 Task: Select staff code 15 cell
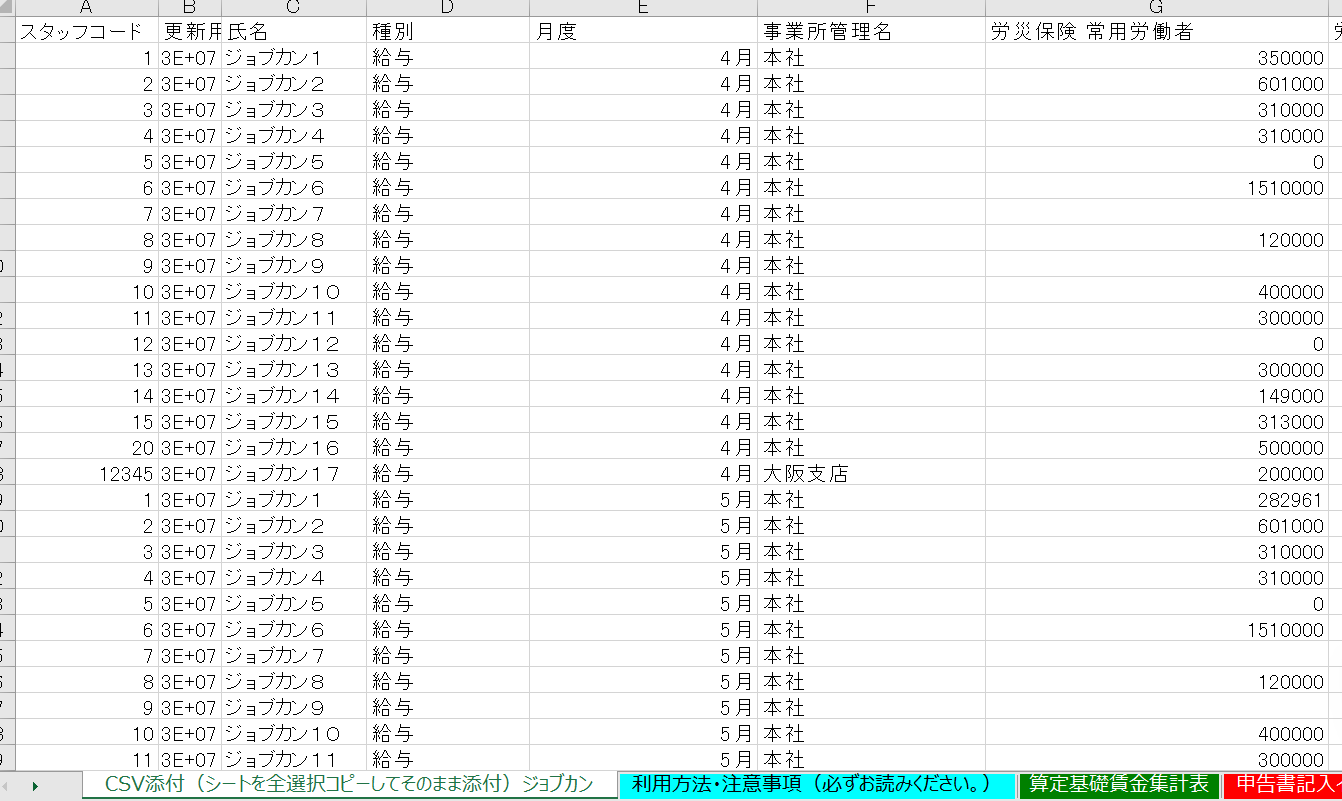[x=87, y=421]
